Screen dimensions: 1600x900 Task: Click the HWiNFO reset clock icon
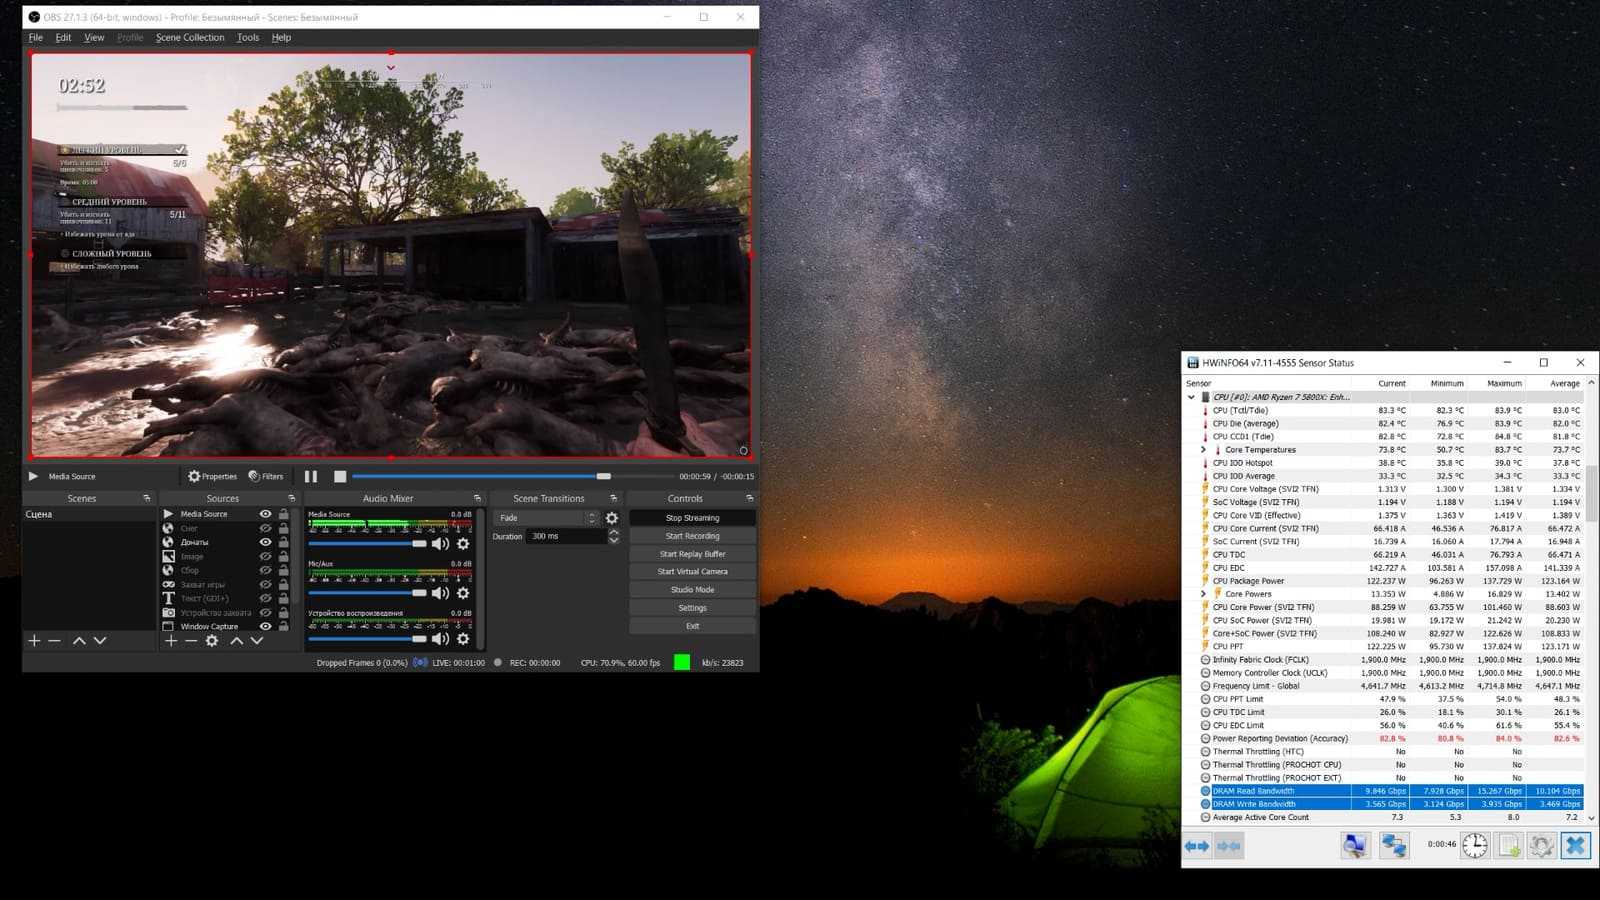coord(1475,846)
